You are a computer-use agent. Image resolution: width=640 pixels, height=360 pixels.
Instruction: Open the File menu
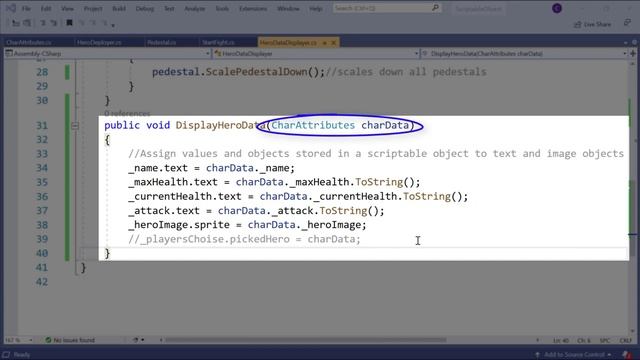(x=26, y=9)
